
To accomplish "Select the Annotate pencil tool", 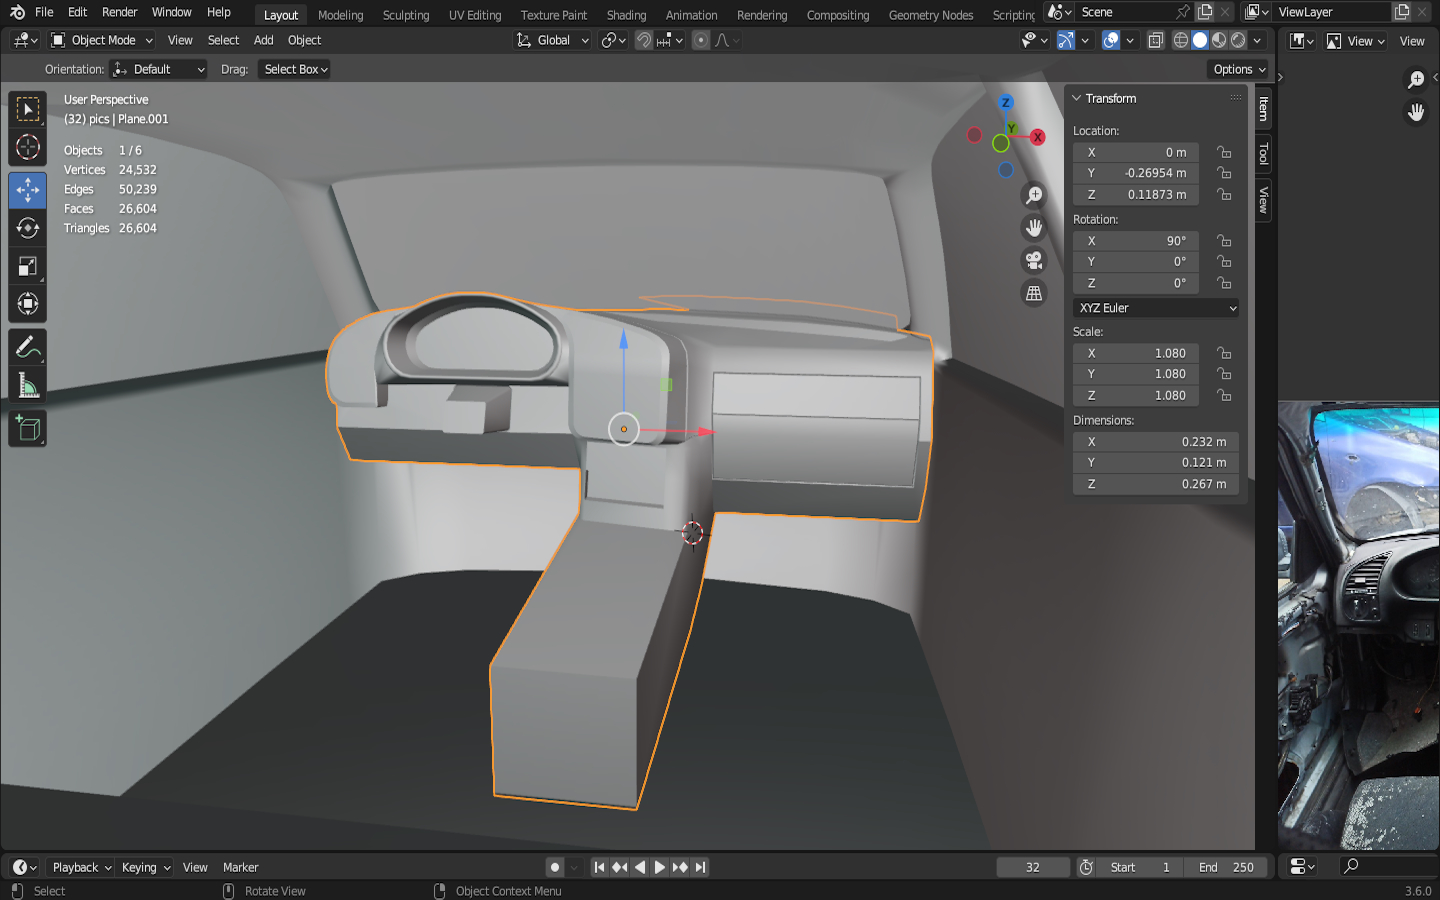I will click(x=28, y=347).
